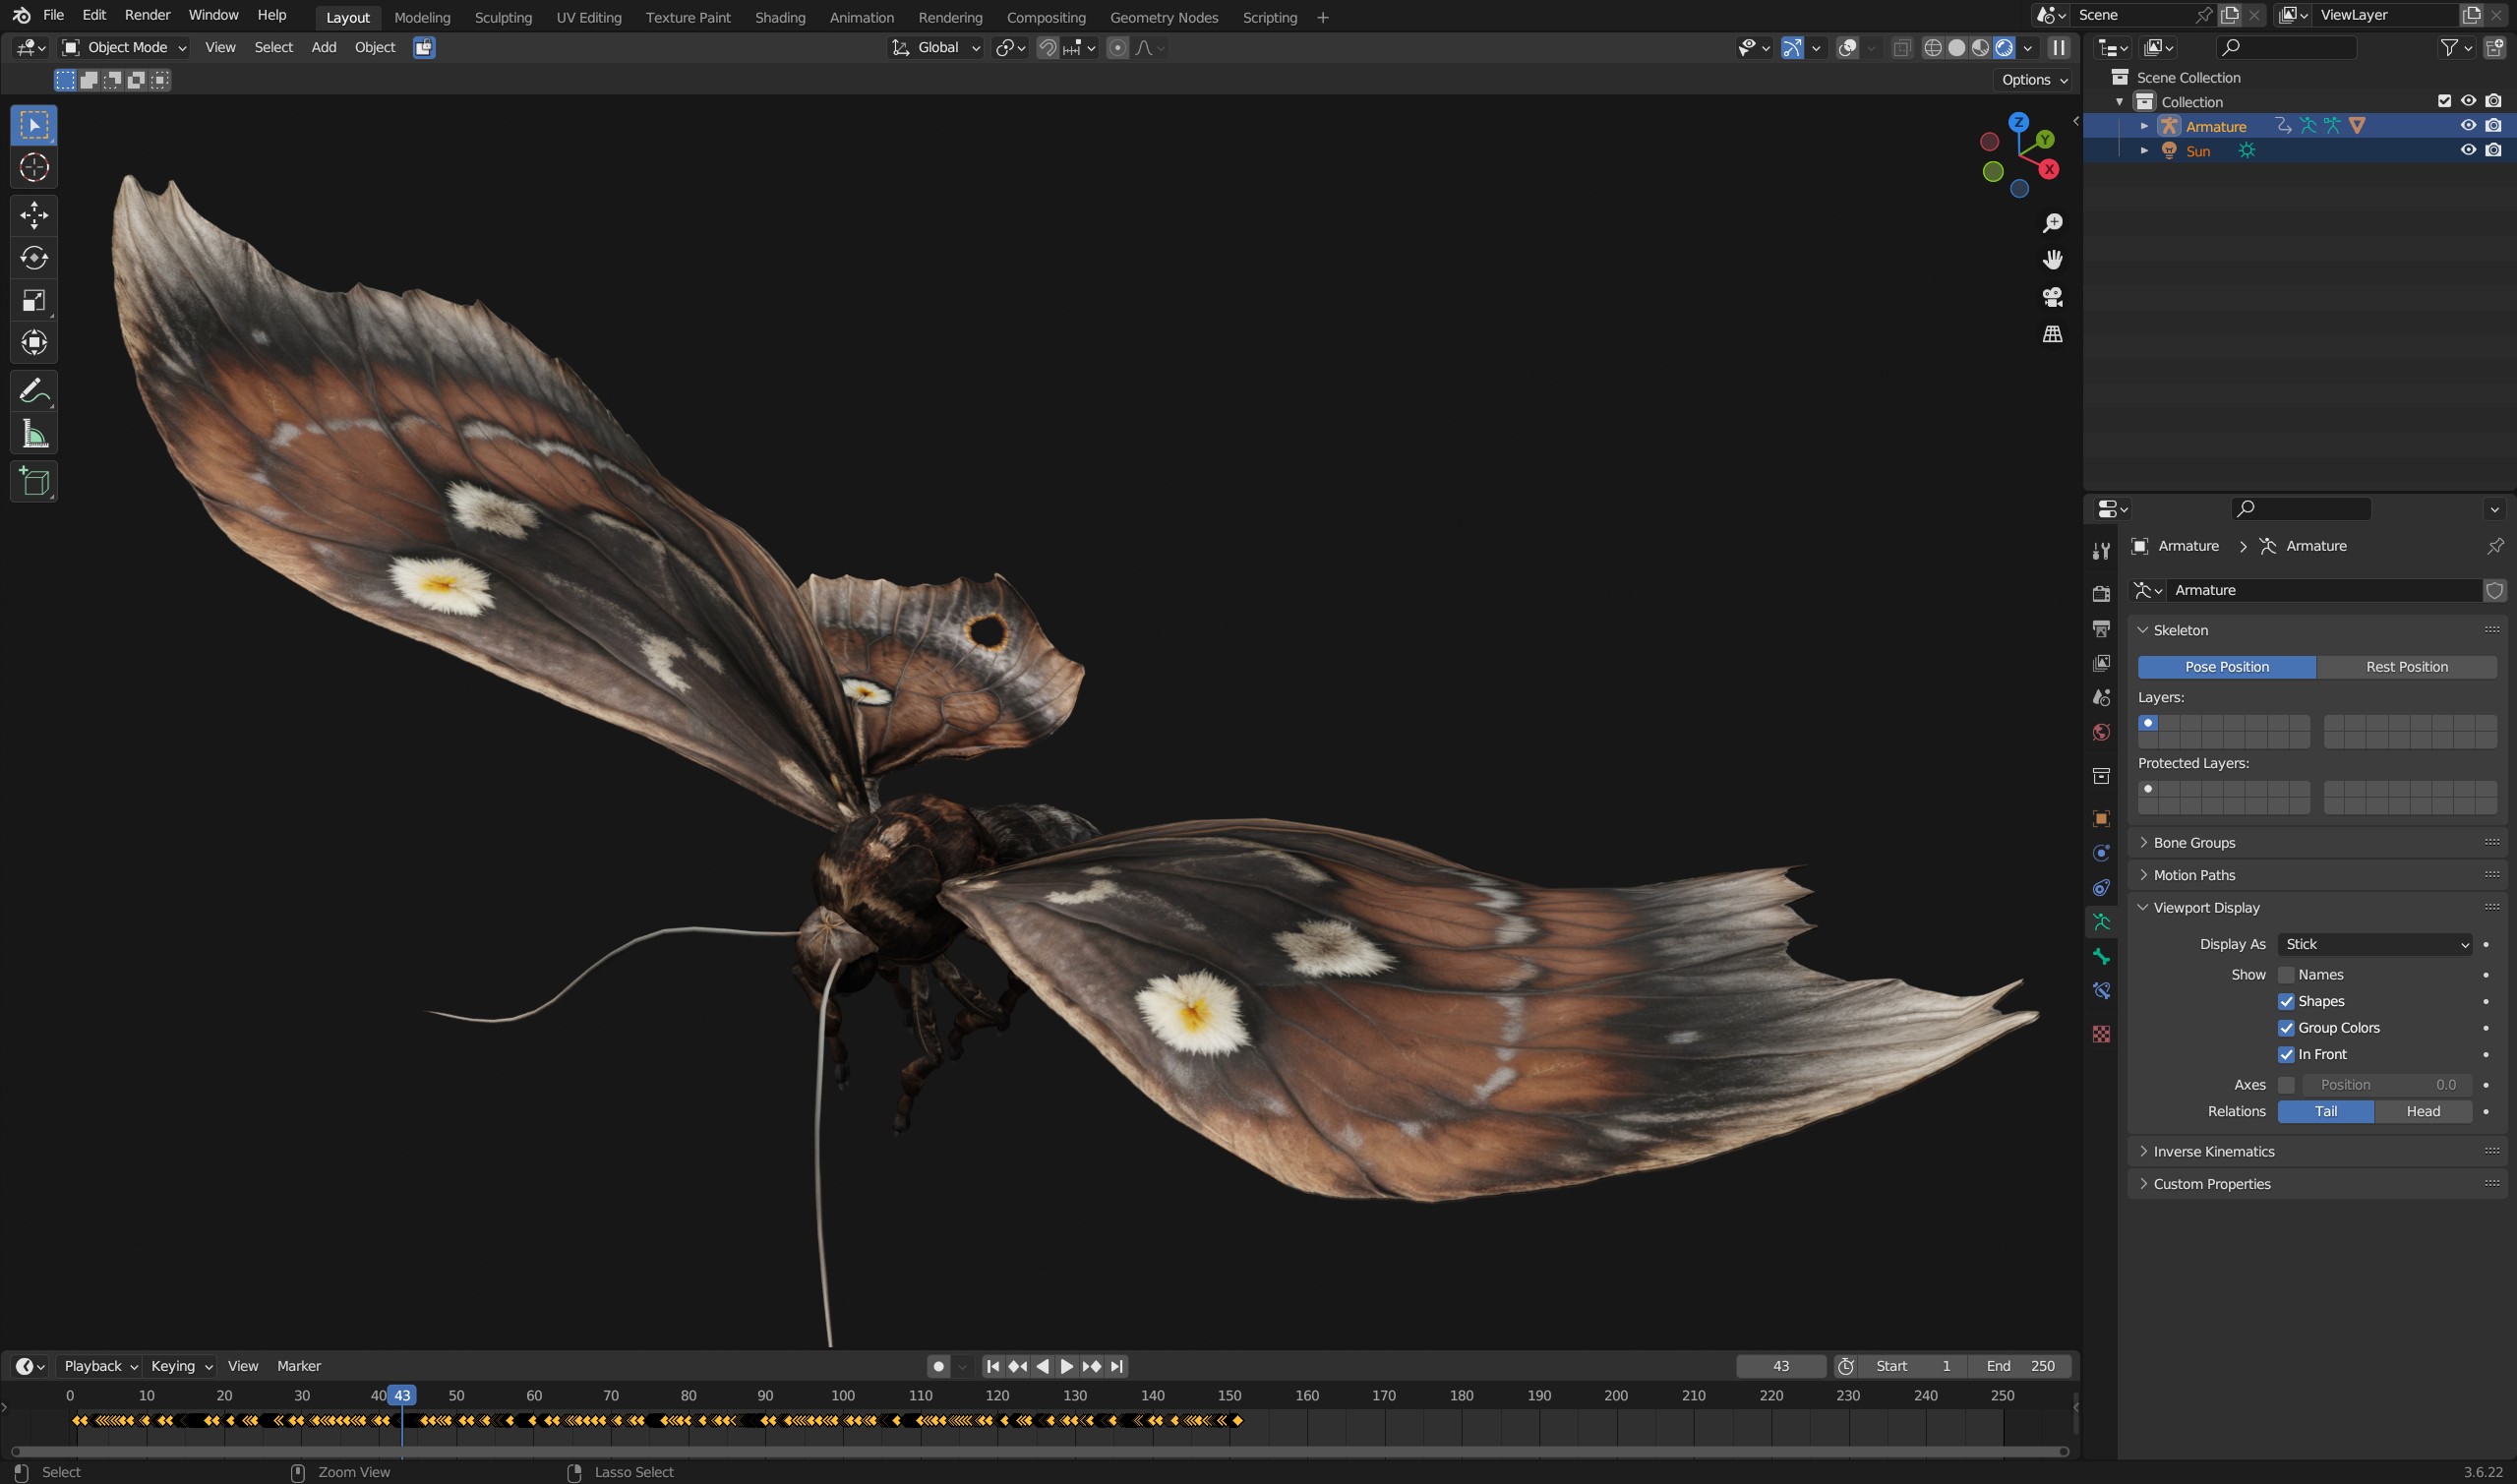Set Relations to Head
Screen dimensions: 2517x1484
point(2422,1111)
